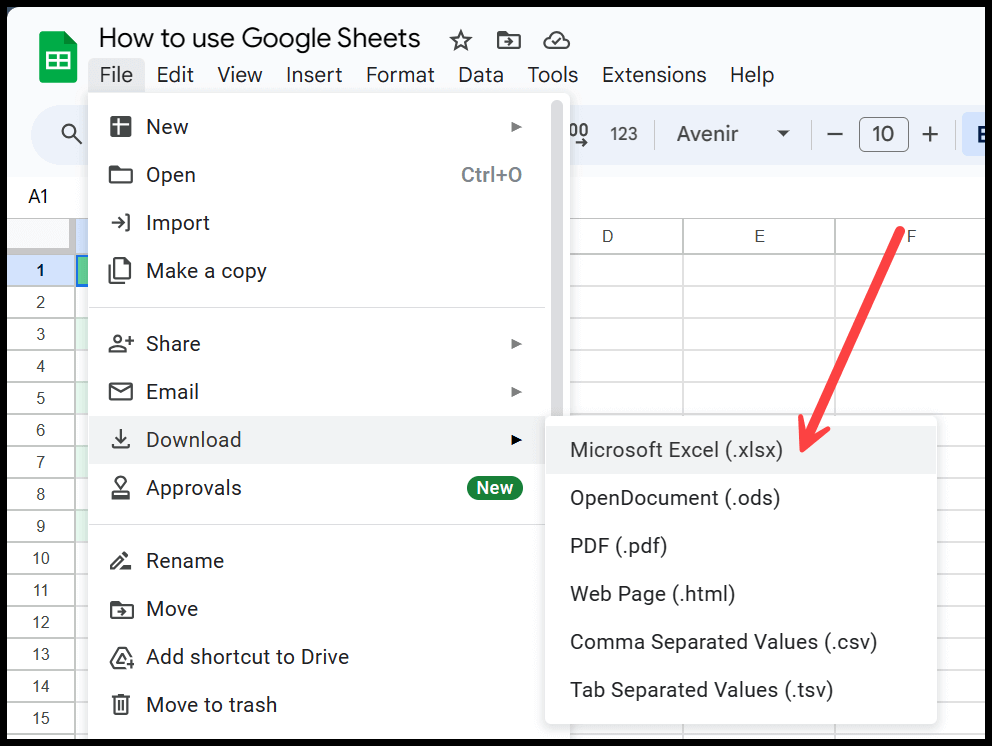The height and width of the screenshot is (746, 992).
Task: Open the Insert menu
Action: coord(314,75)
